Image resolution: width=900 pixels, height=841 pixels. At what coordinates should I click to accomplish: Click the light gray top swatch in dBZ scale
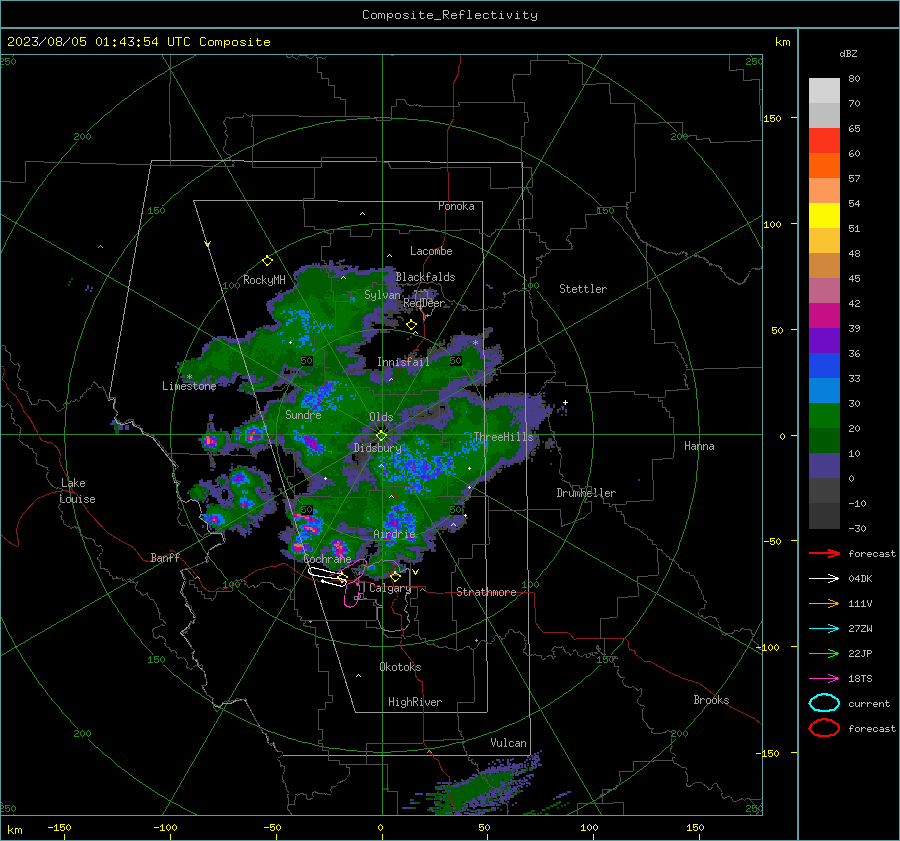point(824,91)
